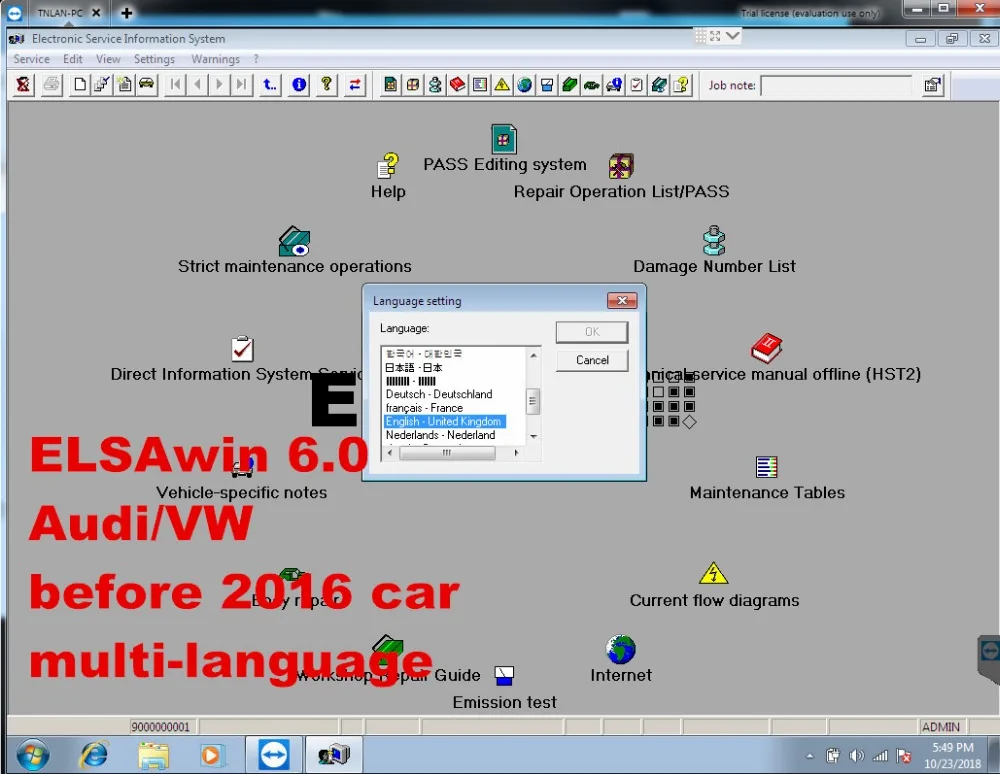Open Internet Explorer from the taskbar
This screenshot has width=1000, height=774.
(94, 756)
